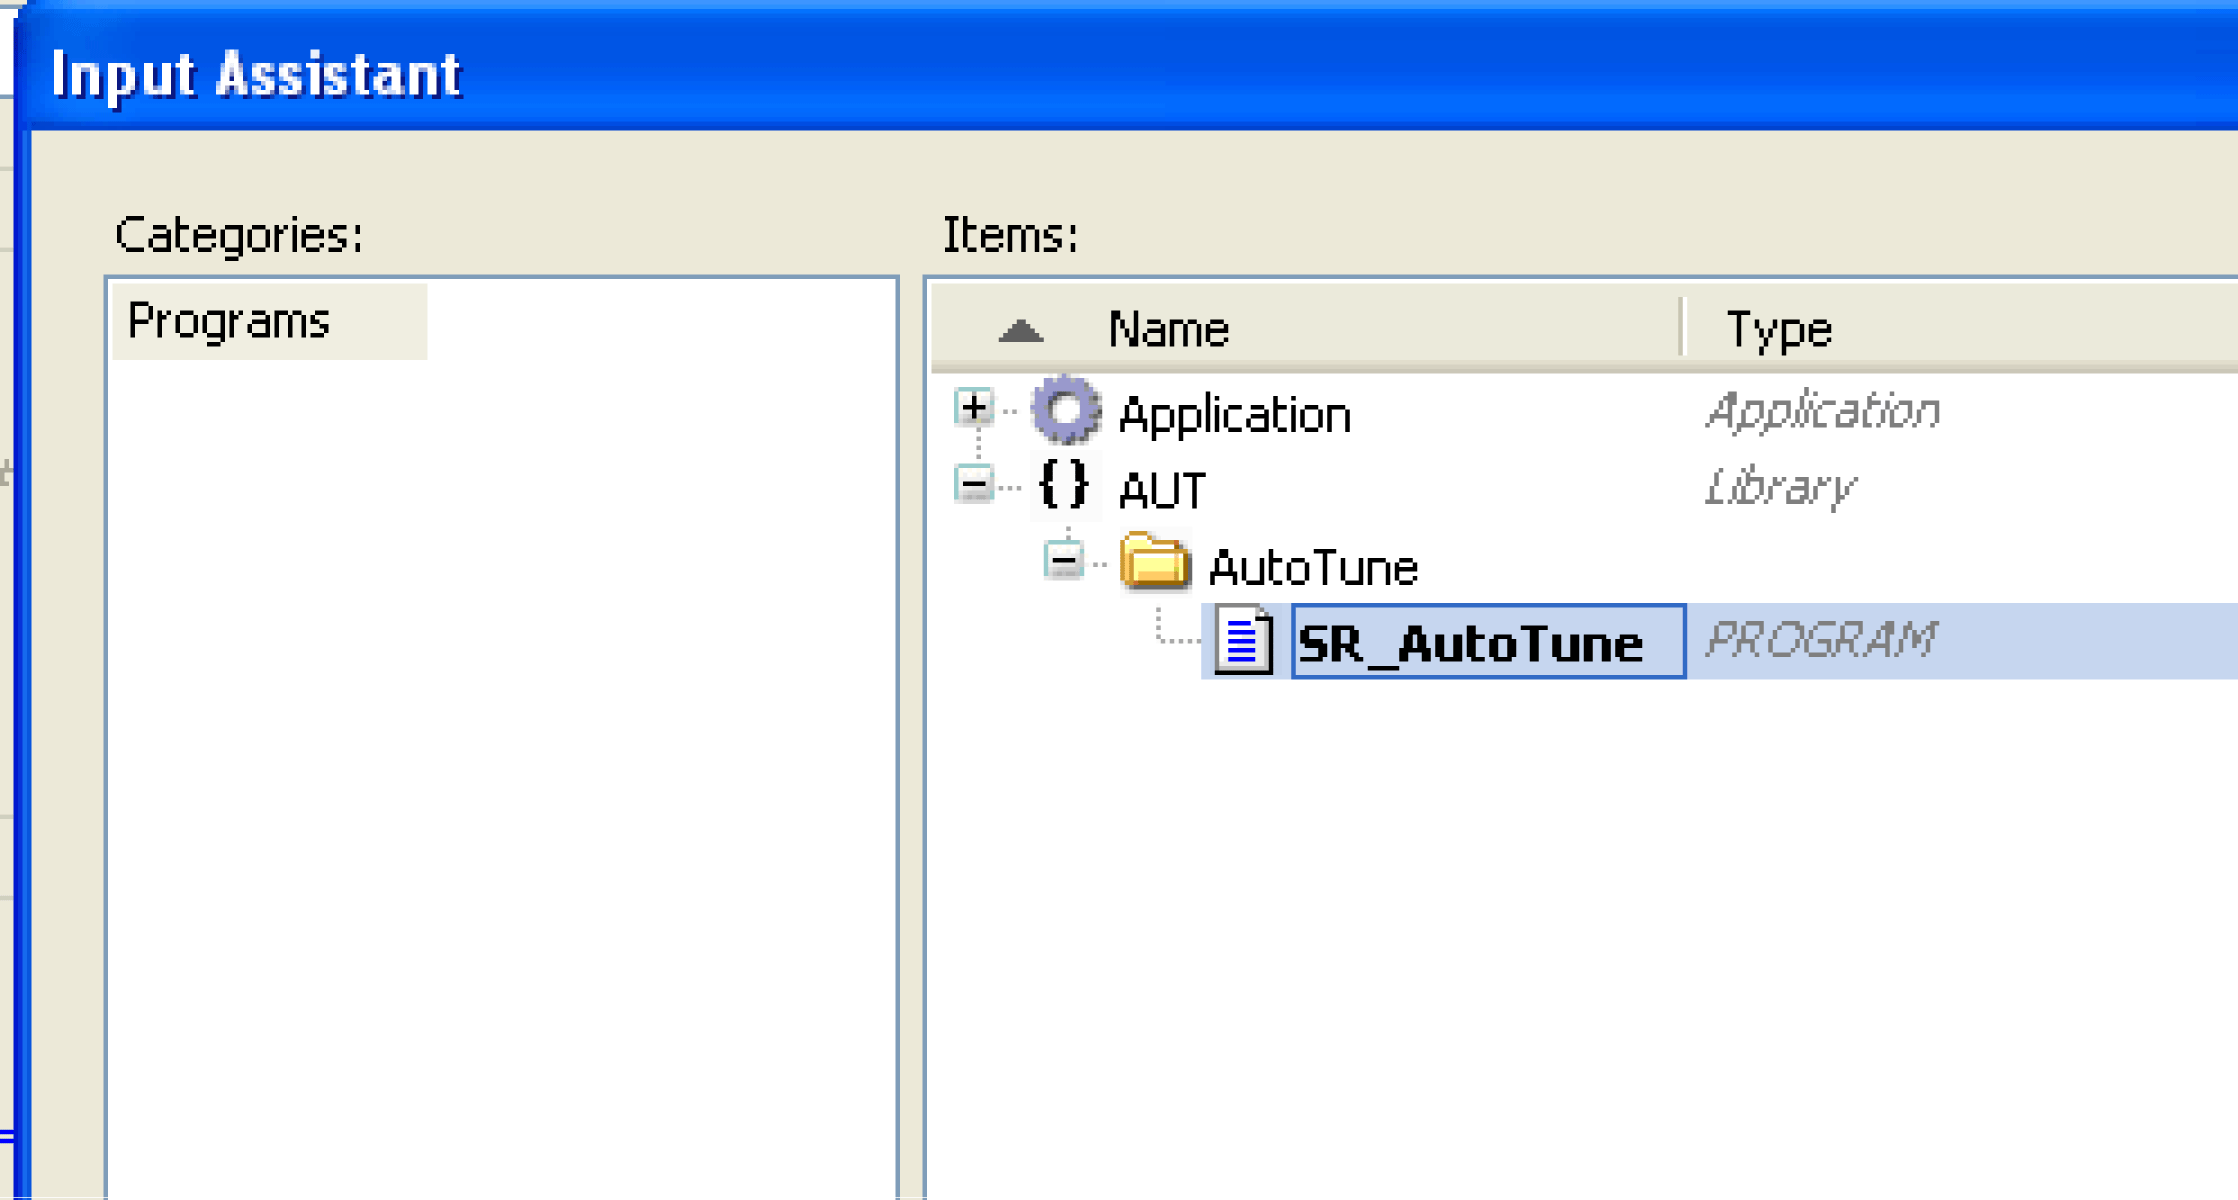
Task: Expand the Application tree node
Action: click(x=973, y=408)
